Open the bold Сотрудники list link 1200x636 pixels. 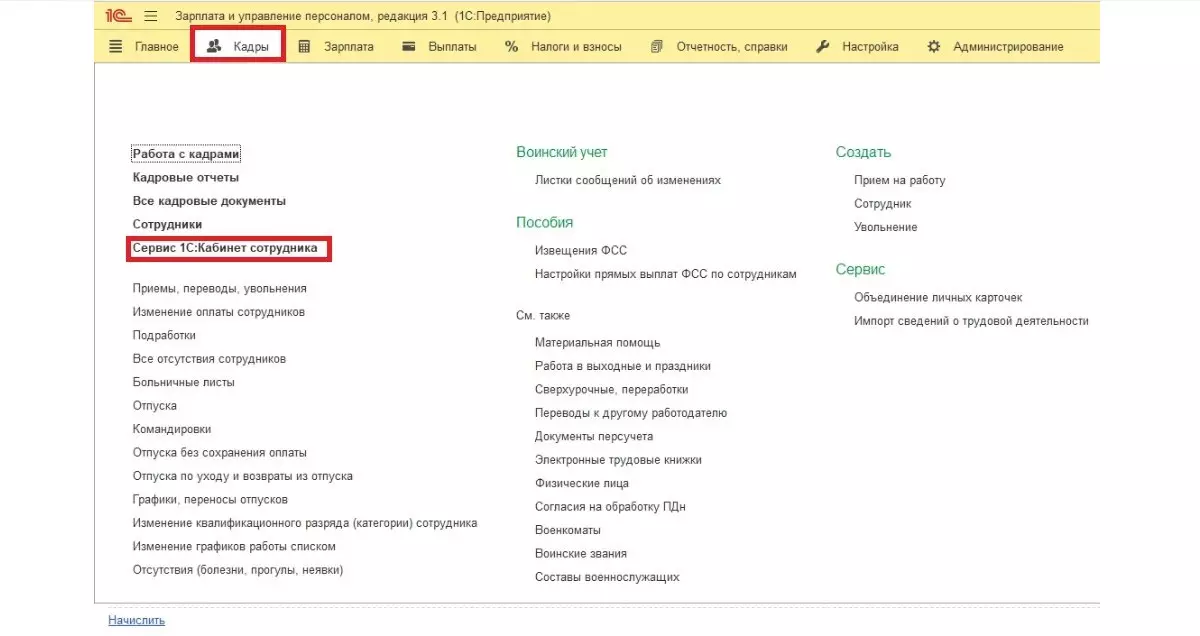pyautogui.click(x=167, y=225)
